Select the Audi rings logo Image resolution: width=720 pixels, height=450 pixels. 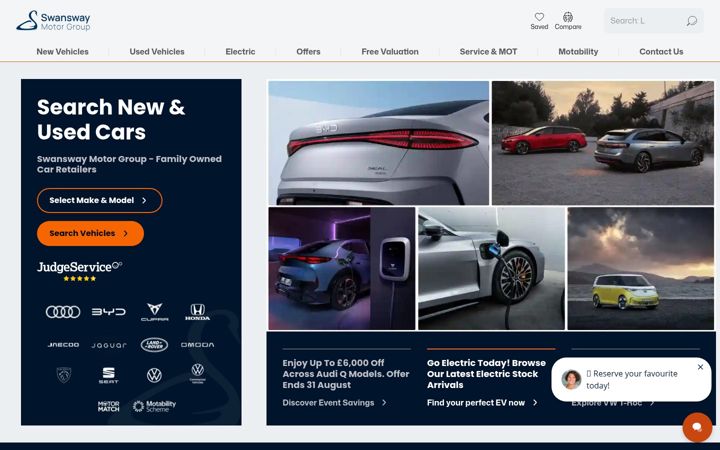coord(63,312)
